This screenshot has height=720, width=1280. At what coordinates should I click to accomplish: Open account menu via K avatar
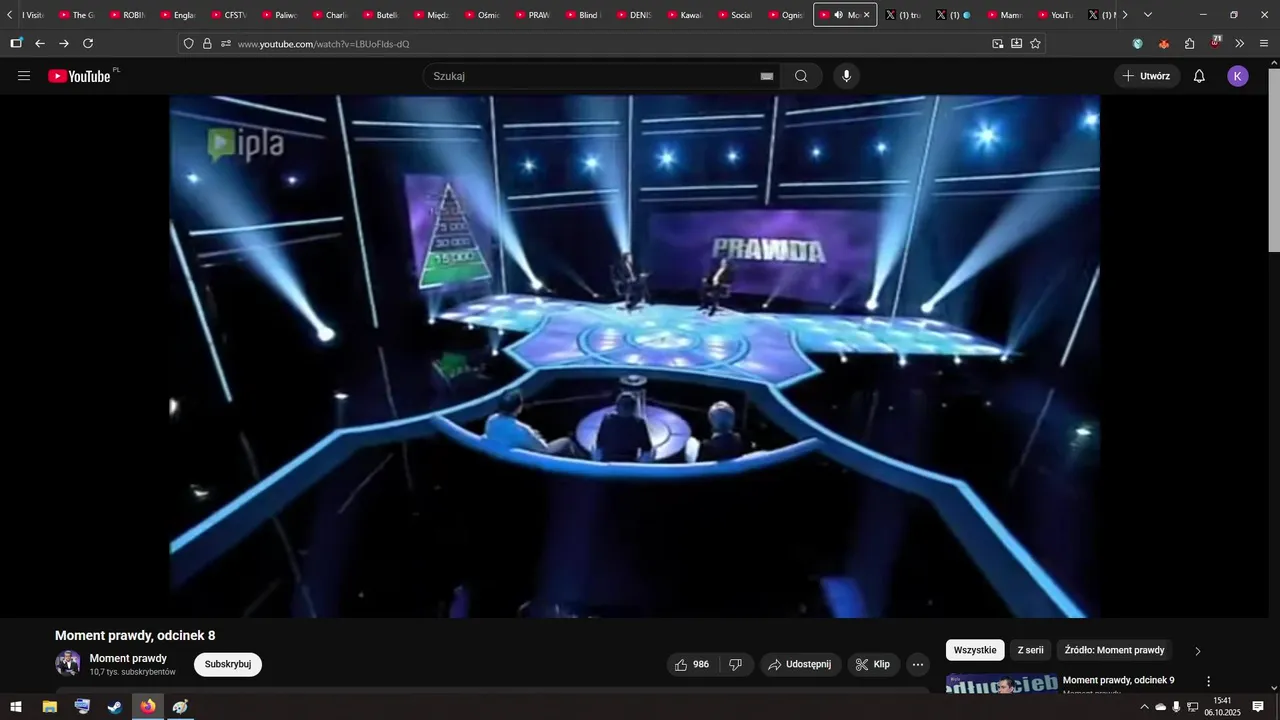[1238, 76]
